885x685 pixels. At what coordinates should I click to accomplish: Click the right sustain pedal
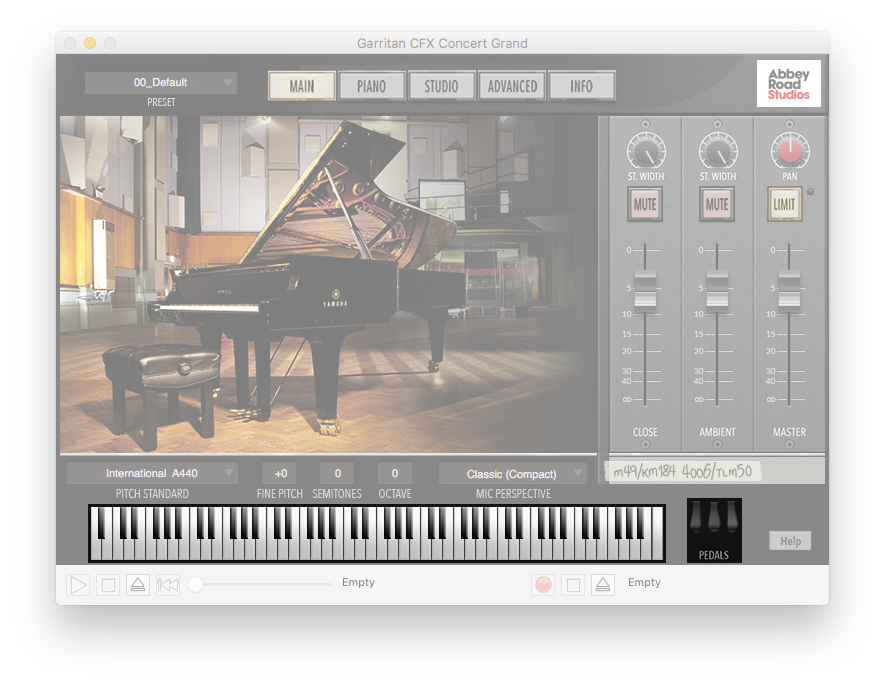click(x=732, y=518)
